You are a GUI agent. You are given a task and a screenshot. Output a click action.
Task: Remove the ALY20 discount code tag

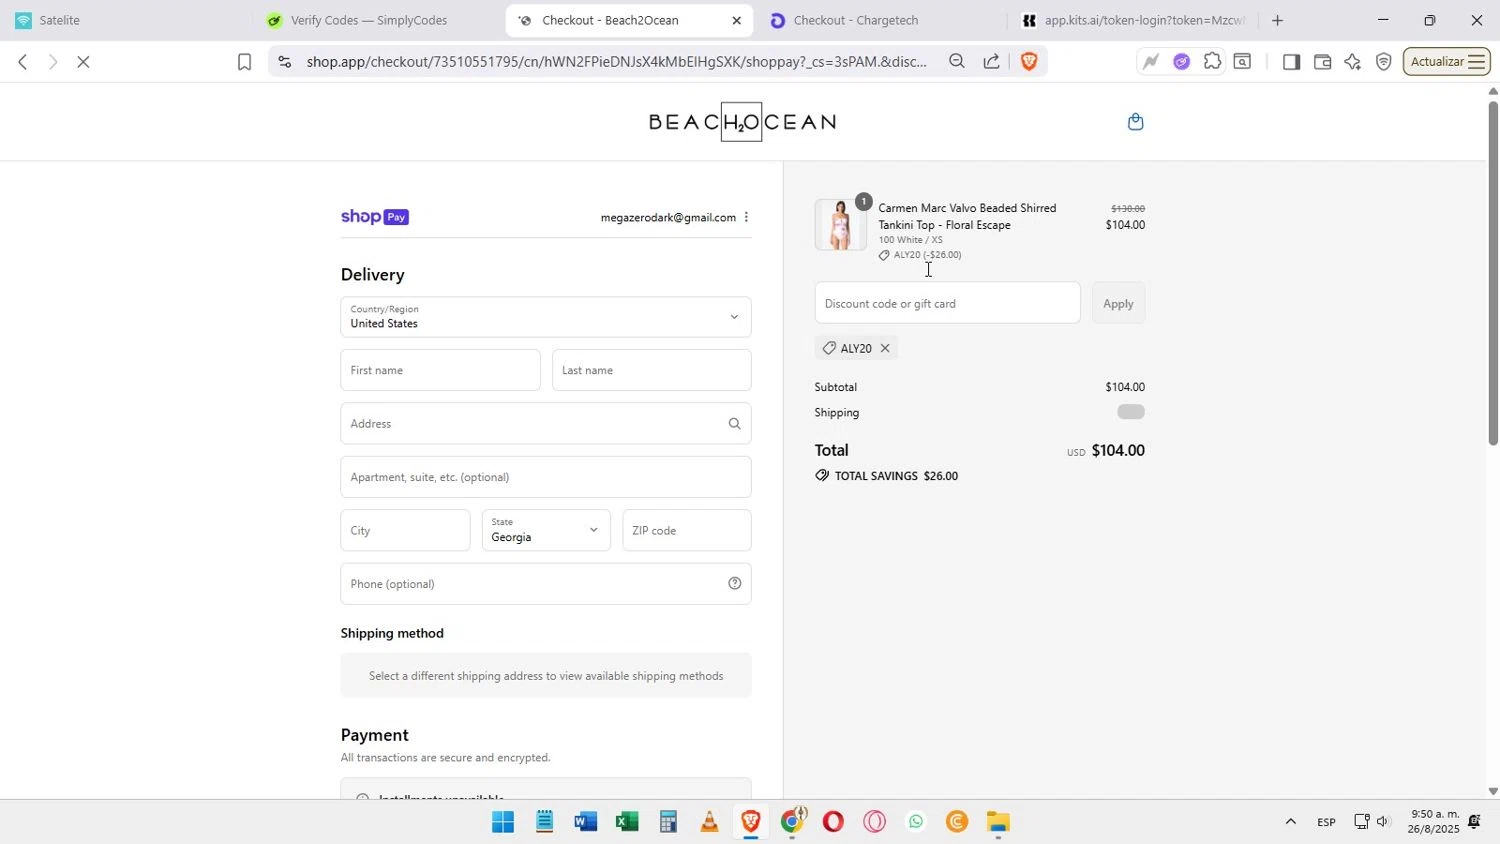(885, 348)
